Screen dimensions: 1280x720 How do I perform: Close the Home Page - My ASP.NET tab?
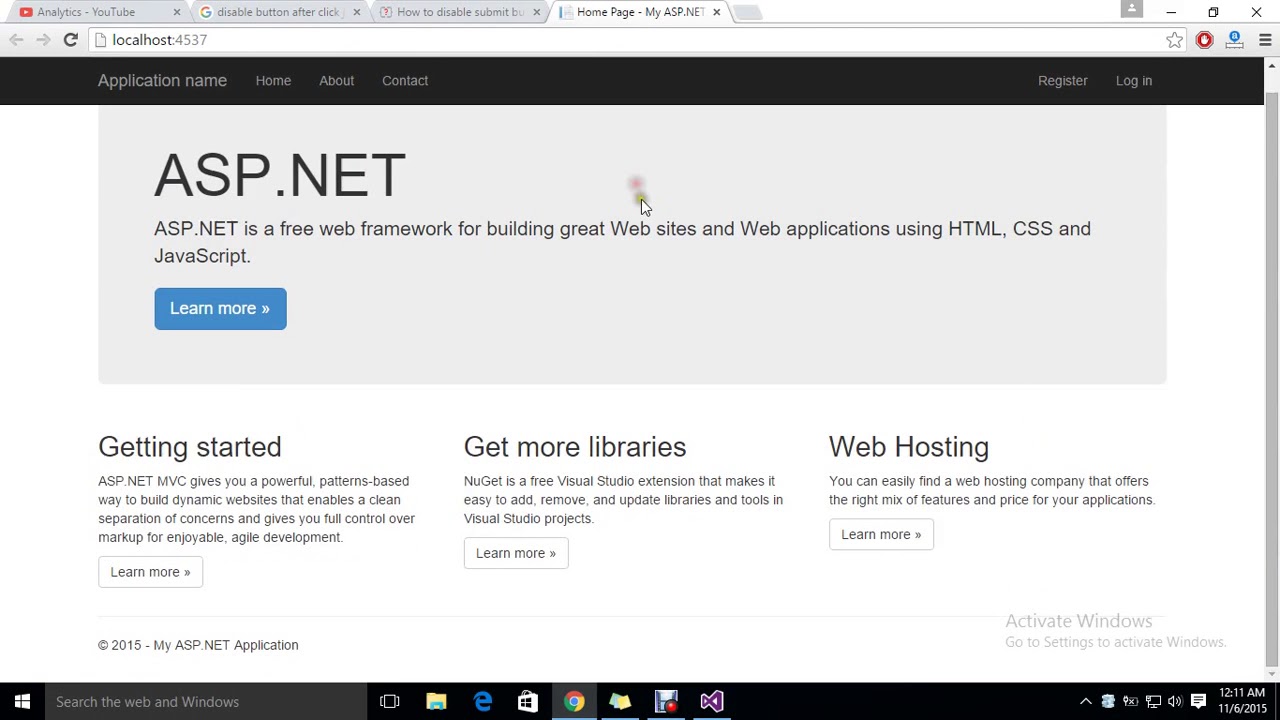(x=716, y=12)
